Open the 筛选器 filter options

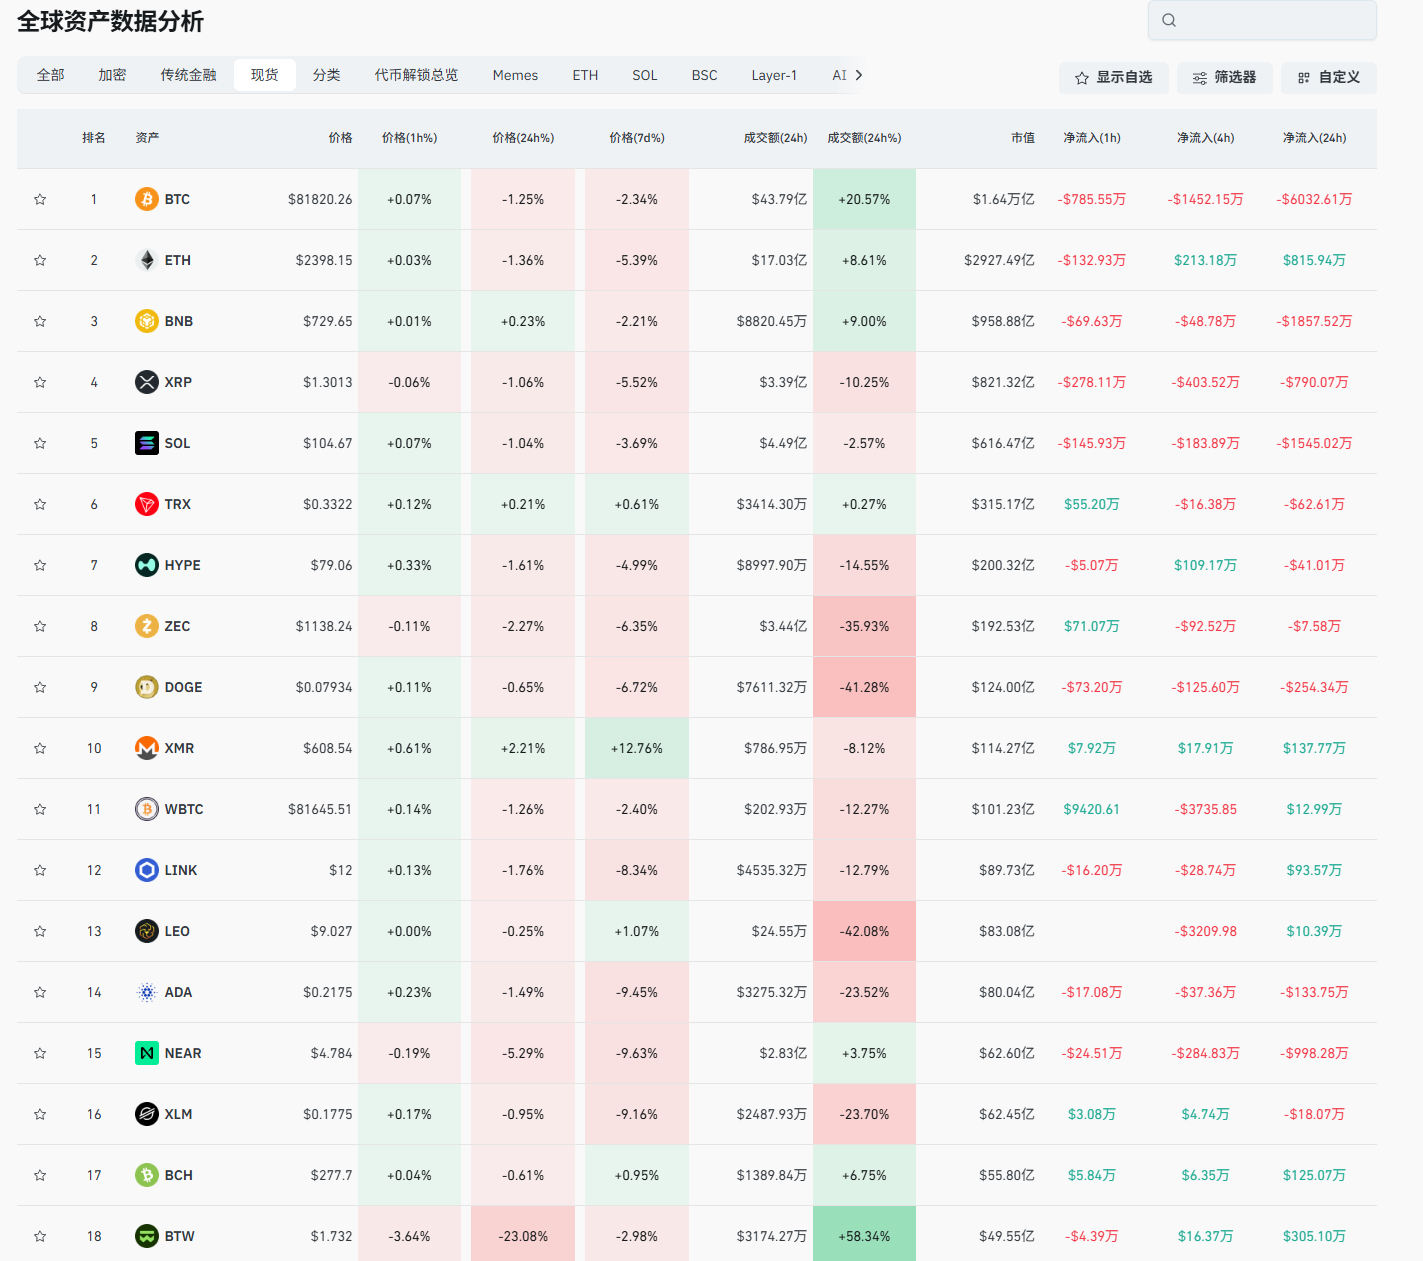1224,77
